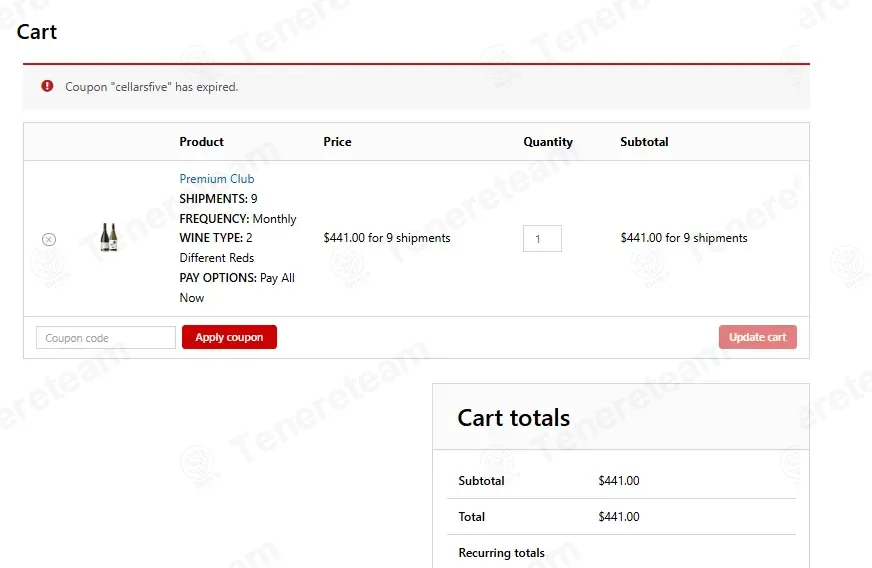Select the Product column header

[x=201, y=142]
